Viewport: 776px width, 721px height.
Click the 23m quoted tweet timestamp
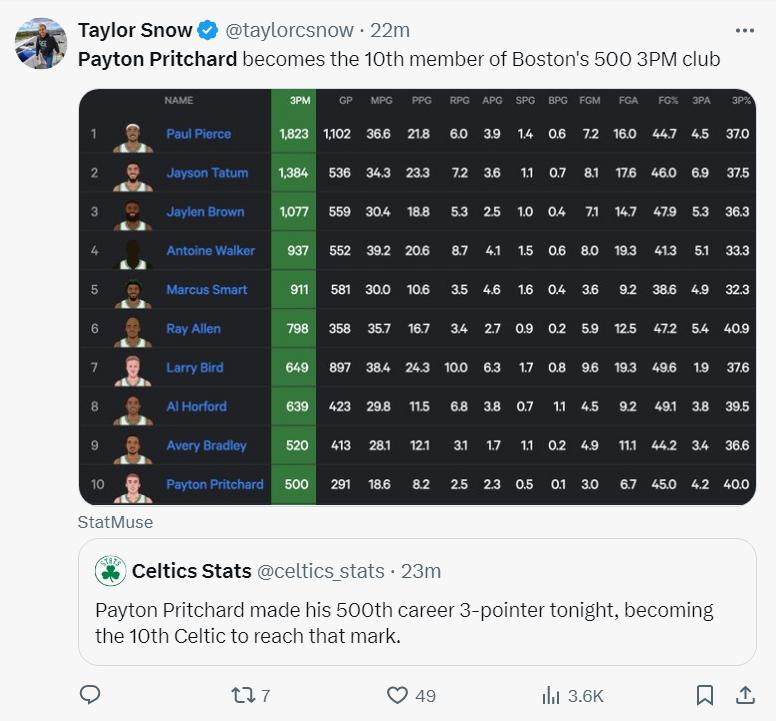tap(421, 571)
